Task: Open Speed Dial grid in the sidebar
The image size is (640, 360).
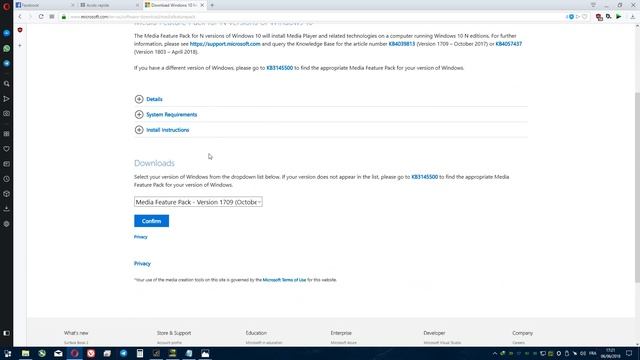Action: coord(7,134)
